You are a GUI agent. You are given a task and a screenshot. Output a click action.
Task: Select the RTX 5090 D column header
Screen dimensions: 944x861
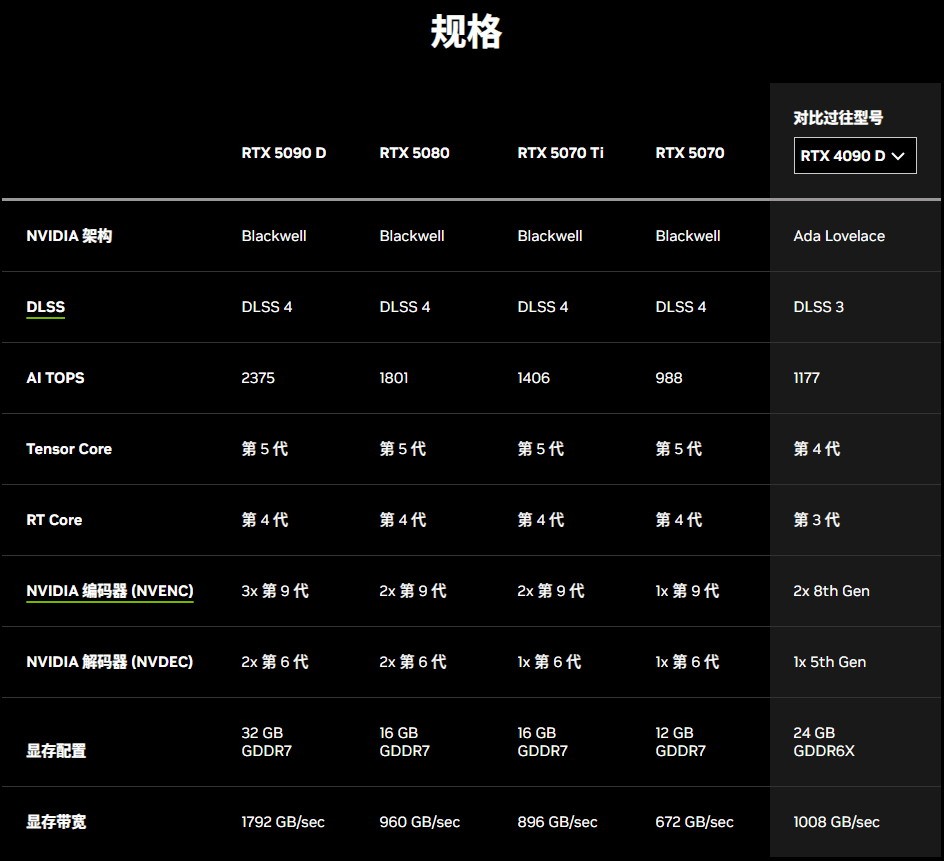click(284, 153)
